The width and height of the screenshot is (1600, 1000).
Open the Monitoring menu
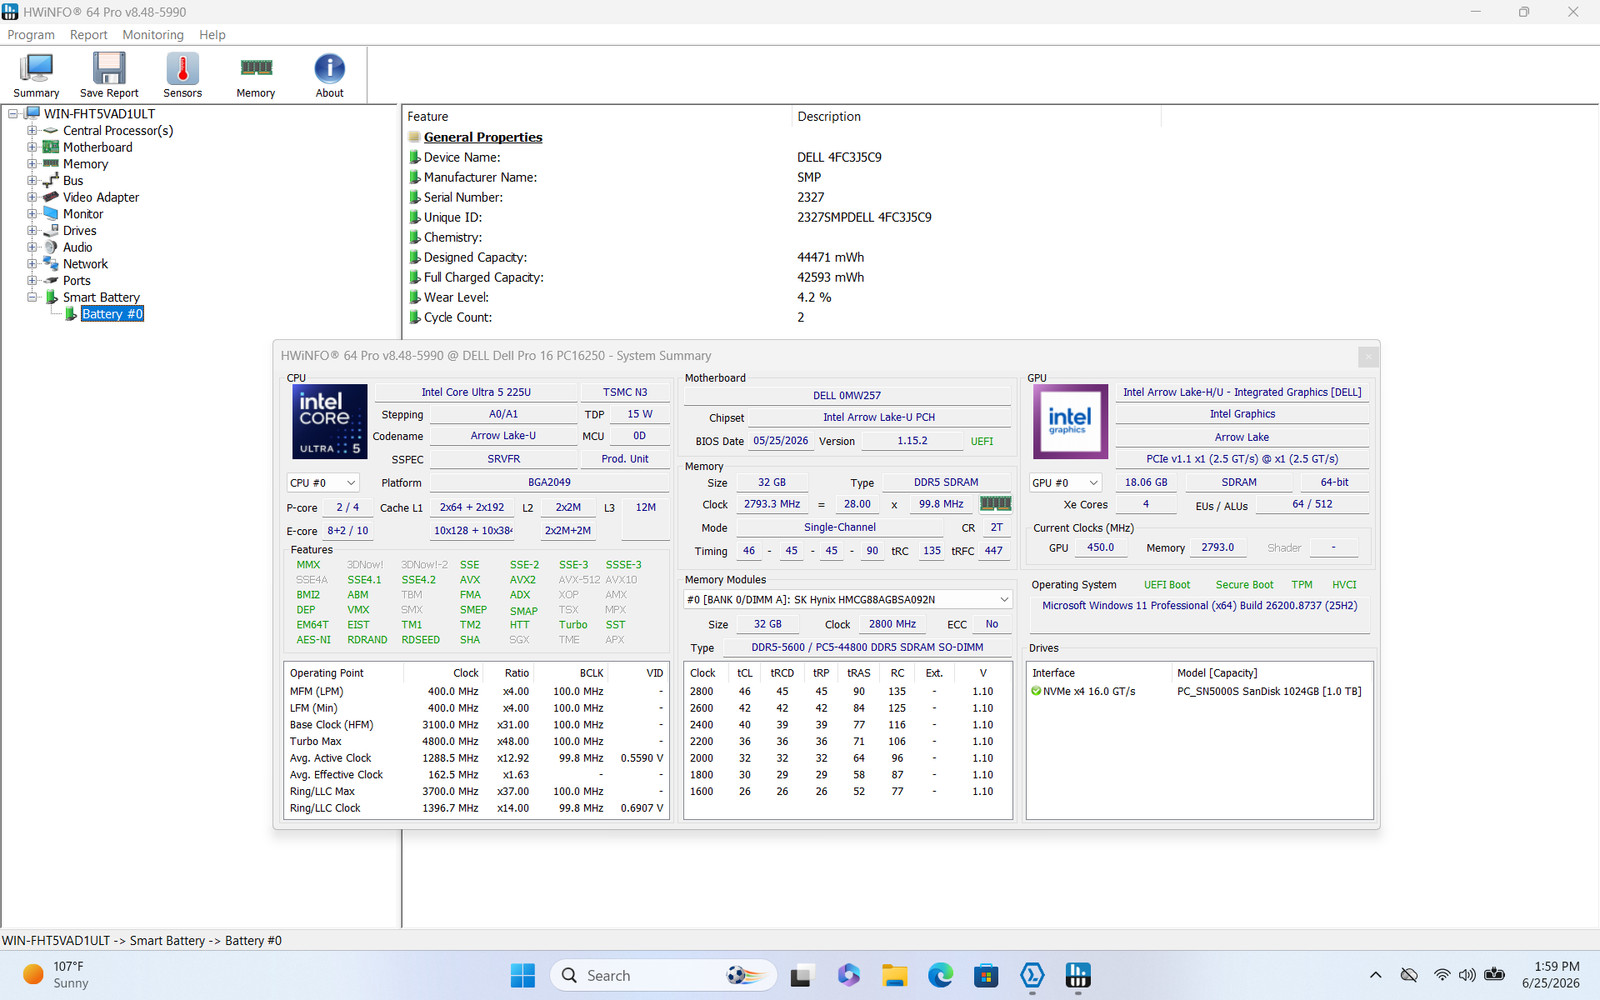[x=153, y=35]
